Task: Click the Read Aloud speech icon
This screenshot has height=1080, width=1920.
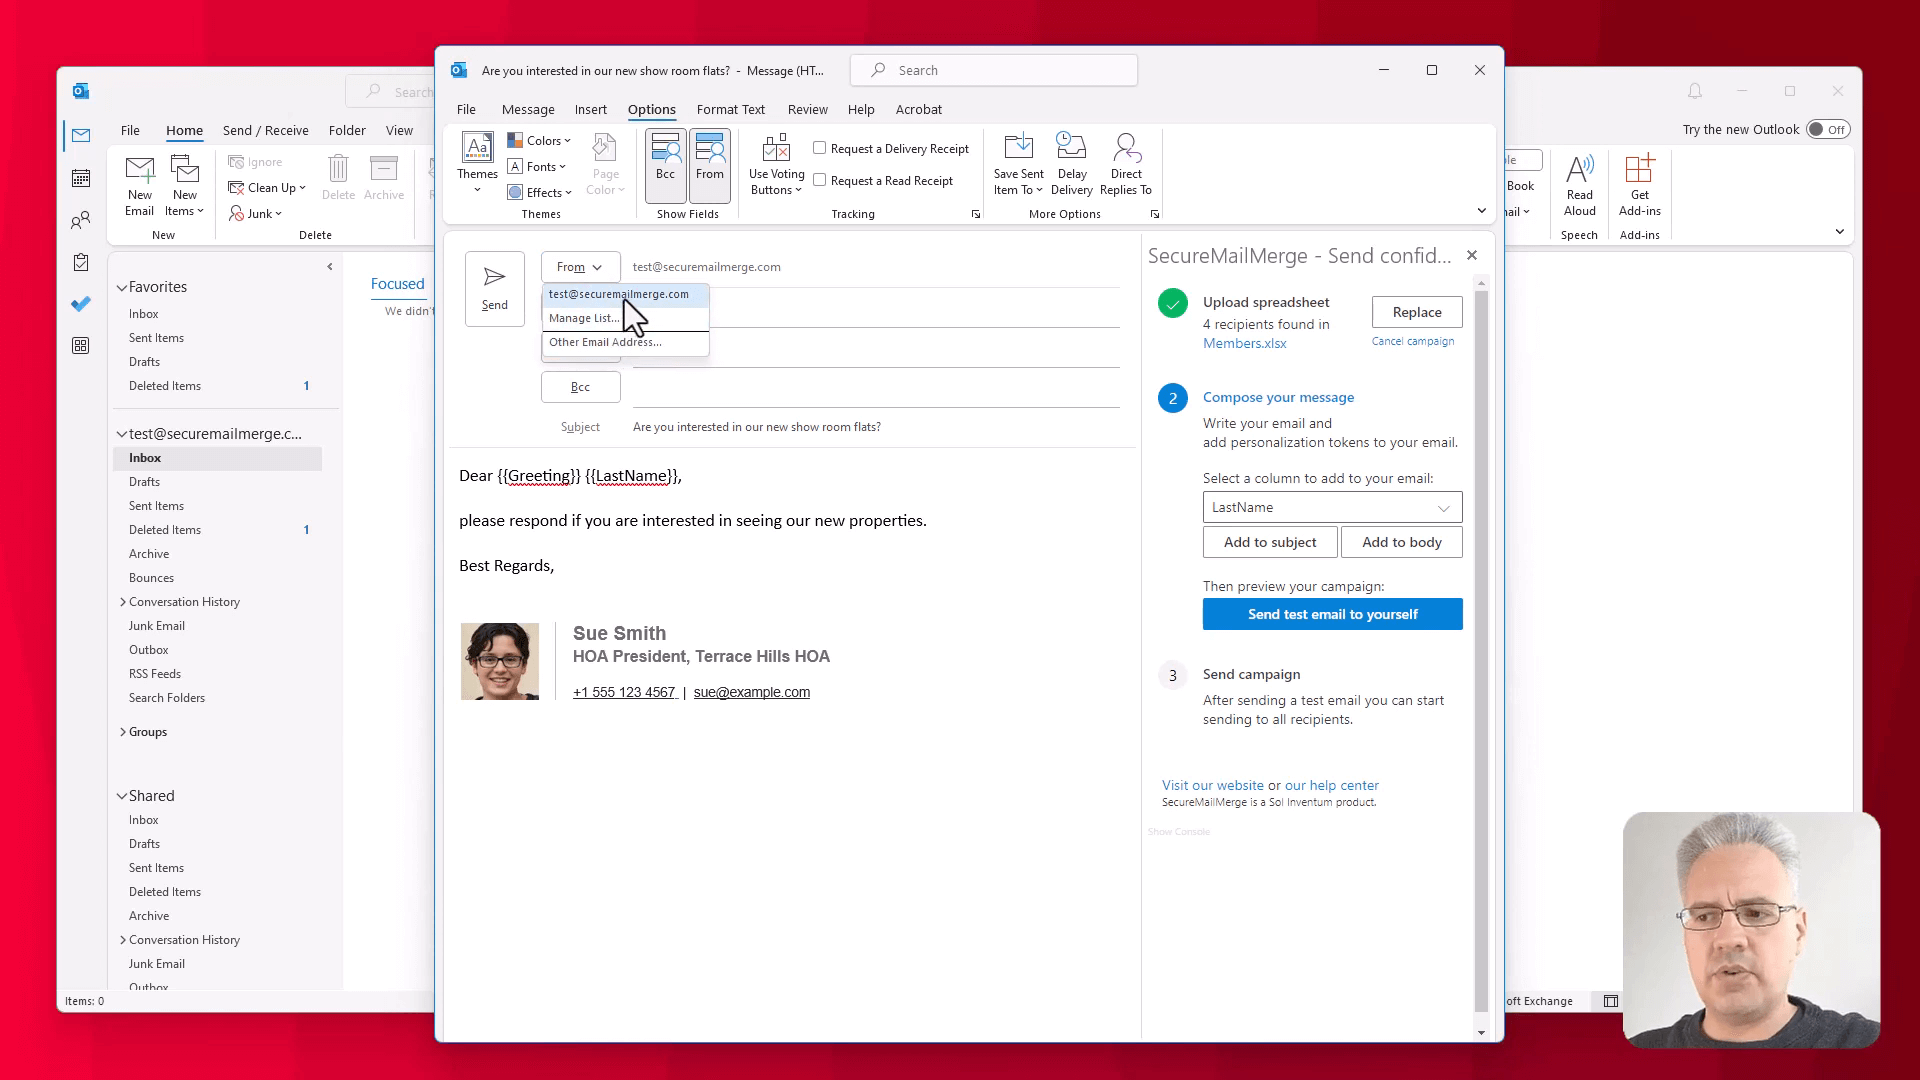Action: pos(1579,184)
